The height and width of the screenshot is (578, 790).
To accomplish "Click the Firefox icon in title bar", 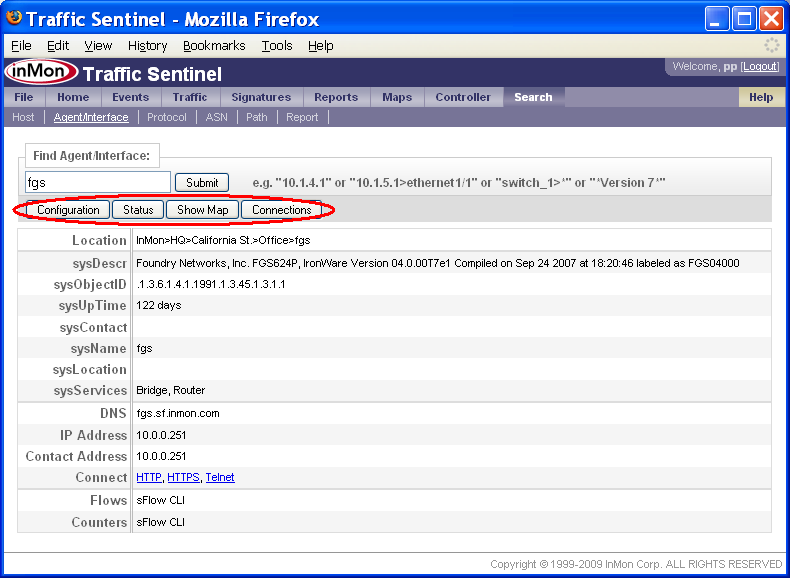I will click(x=14, y=18).
